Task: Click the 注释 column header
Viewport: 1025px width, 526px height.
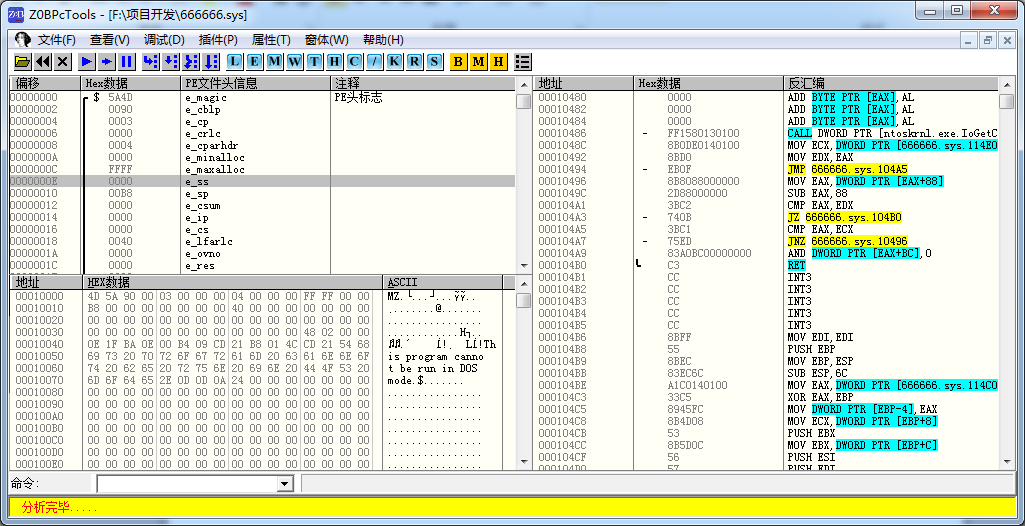Action: pyautogui.click(x=424, y=84)
